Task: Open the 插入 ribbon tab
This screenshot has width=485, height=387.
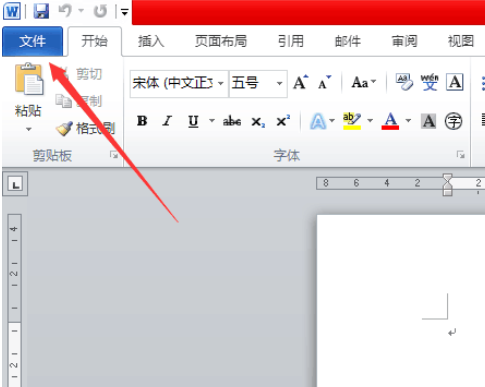Action: [151, 41]
